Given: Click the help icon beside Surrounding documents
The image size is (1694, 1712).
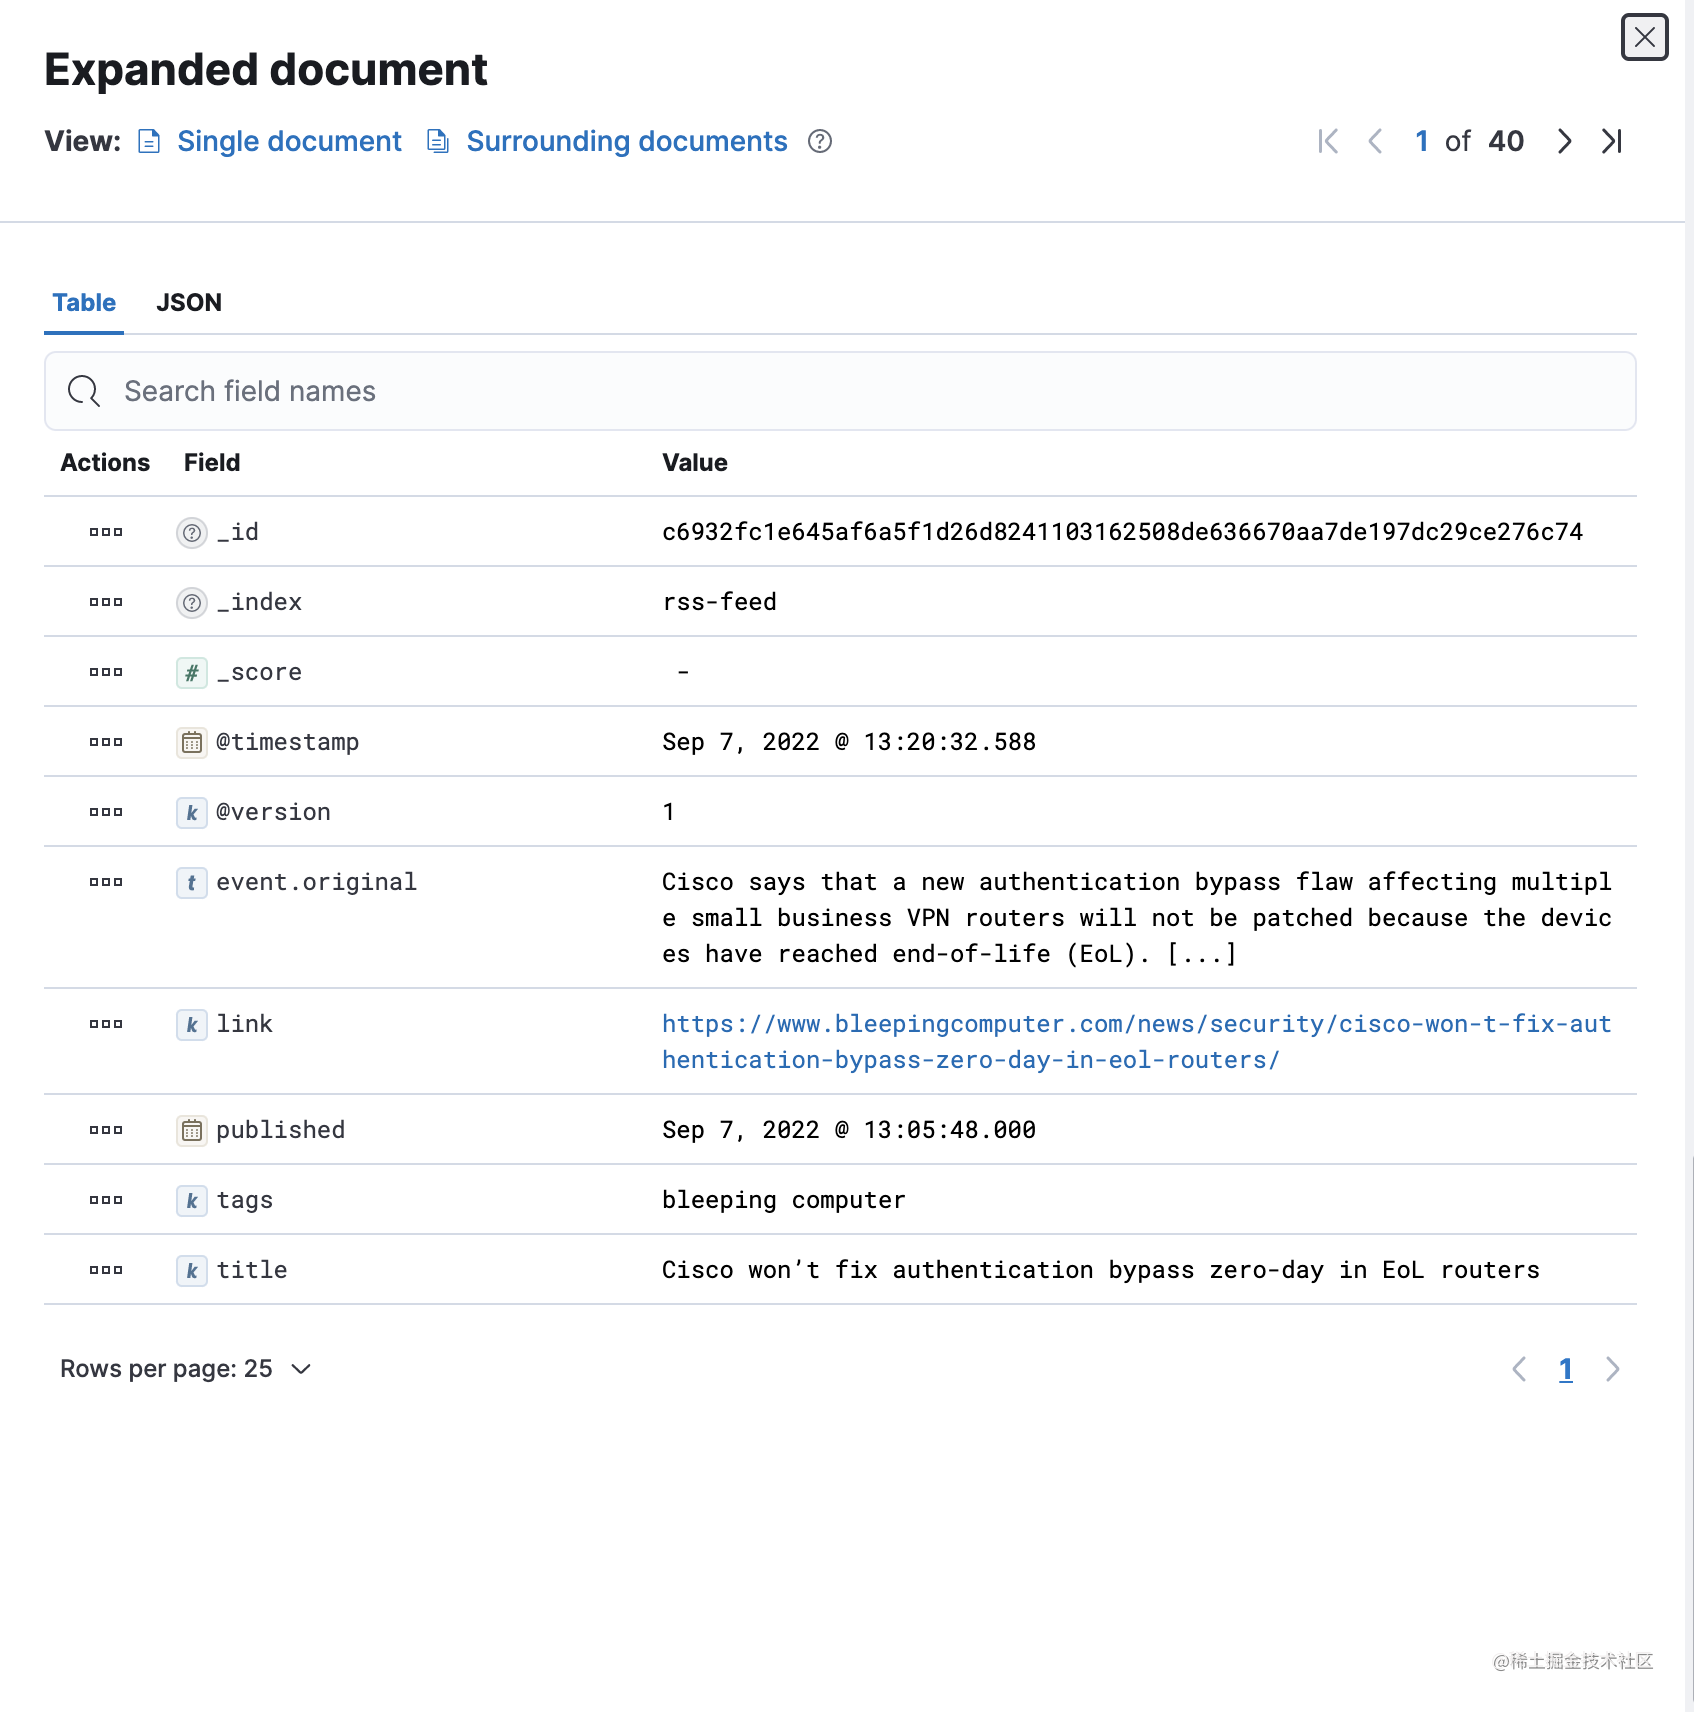Looking at the screenshot, I should click(820, 141).
